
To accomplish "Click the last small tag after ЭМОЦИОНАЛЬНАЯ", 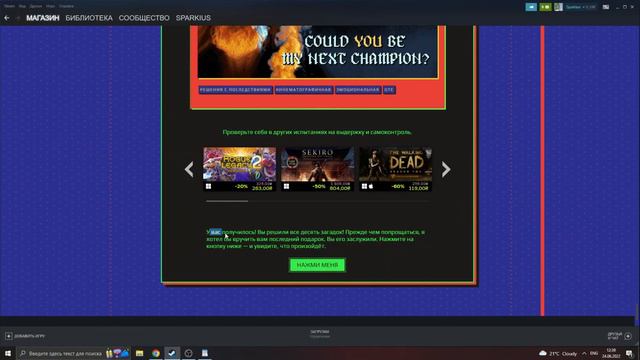I will [389, 90].
